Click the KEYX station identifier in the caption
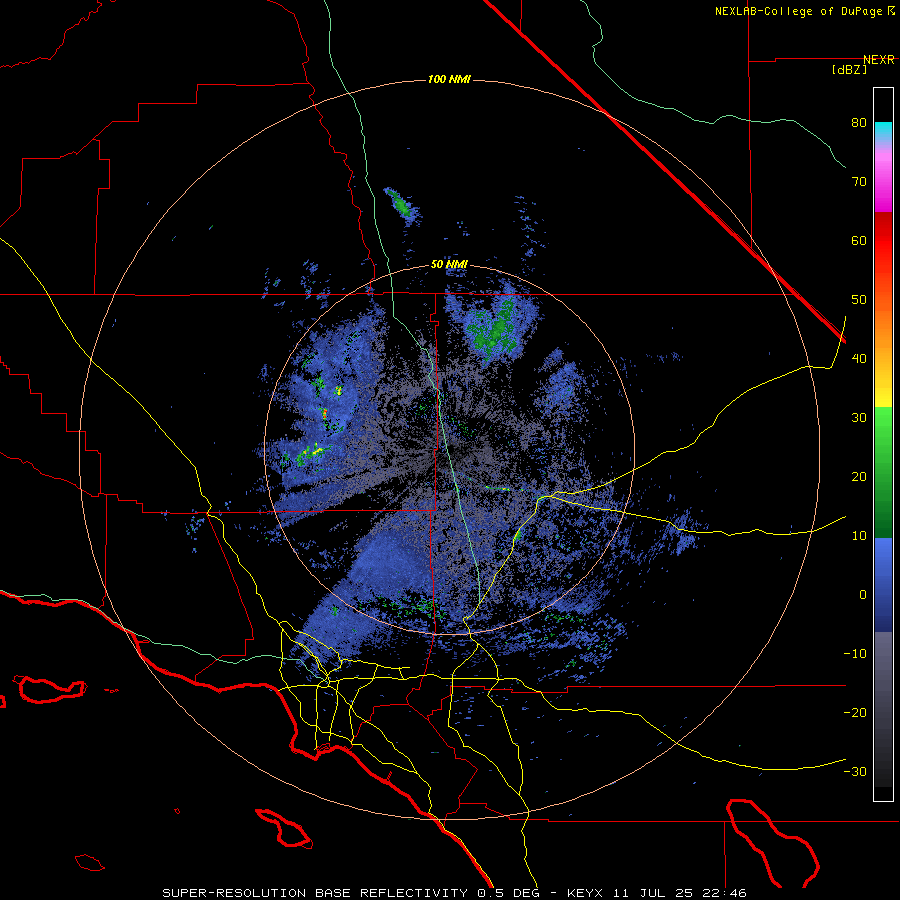900x900 pixels. [587, 893]
